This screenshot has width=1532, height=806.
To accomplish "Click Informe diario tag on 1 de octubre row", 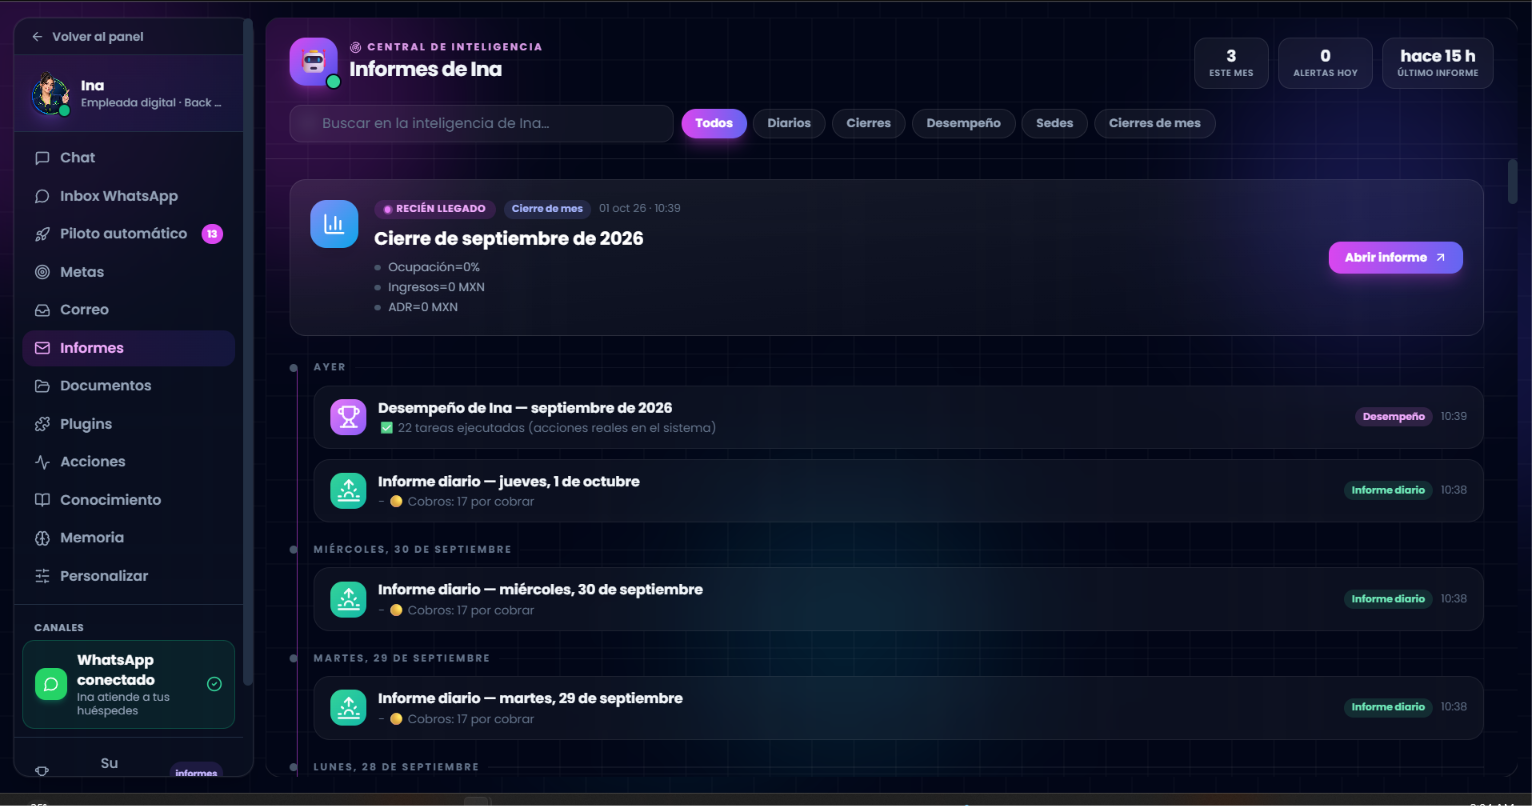I will 1388,490.
